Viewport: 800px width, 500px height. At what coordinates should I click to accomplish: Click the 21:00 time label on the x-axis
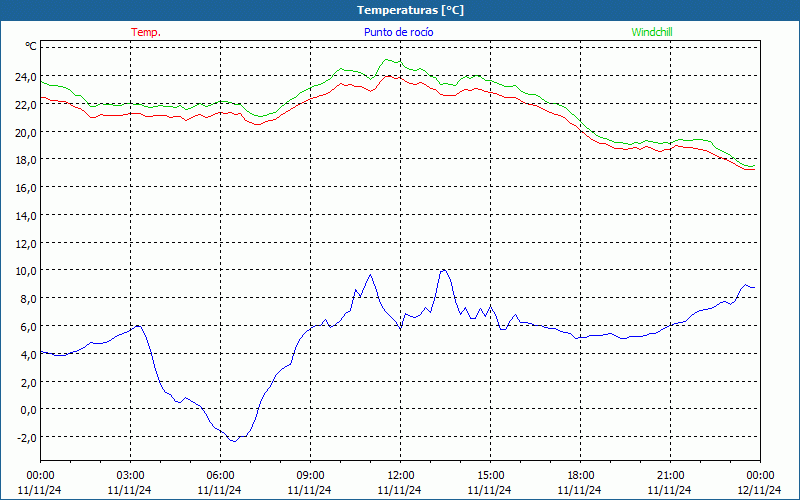[x=670, y=476]
